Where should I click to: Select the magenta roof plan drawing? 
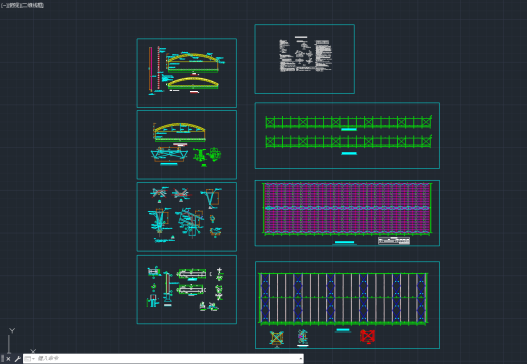(x=347, y=208)
